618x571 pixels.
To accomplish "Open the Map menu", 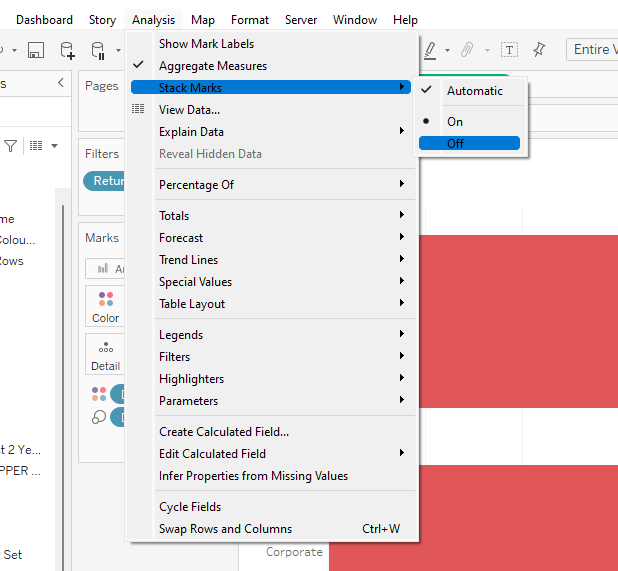I will (x=202, y=20).
